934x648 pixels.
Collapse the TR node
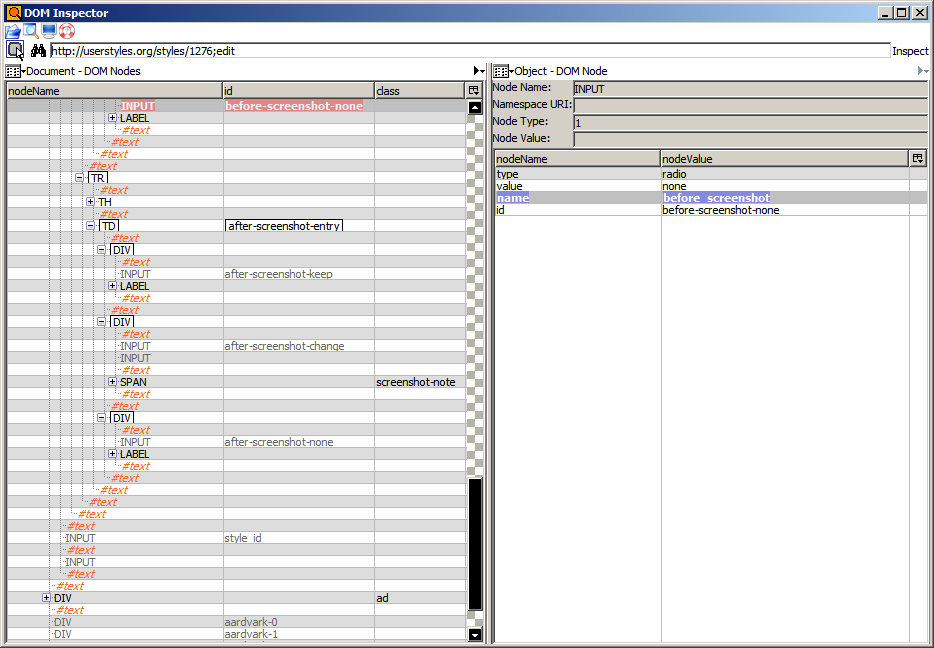79,178
